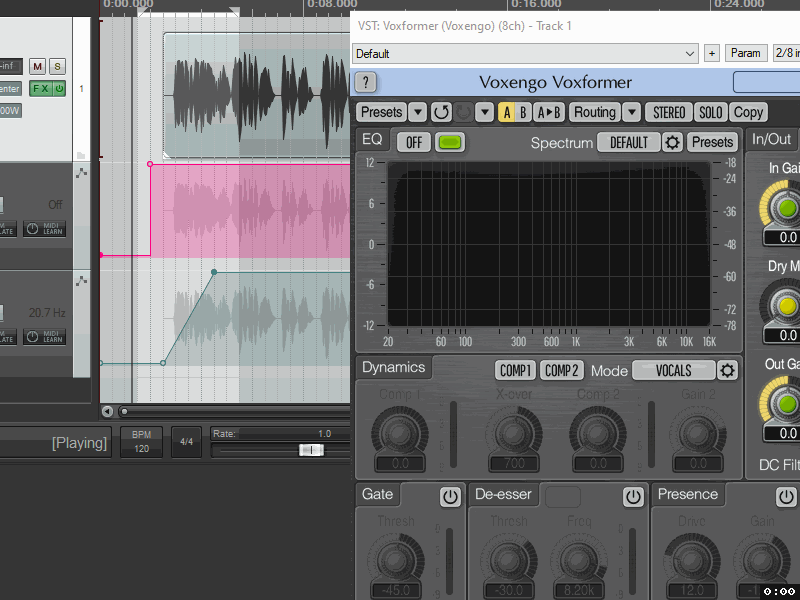Open the Spectrum DEFAULT mode selector

tap(629, 142)
